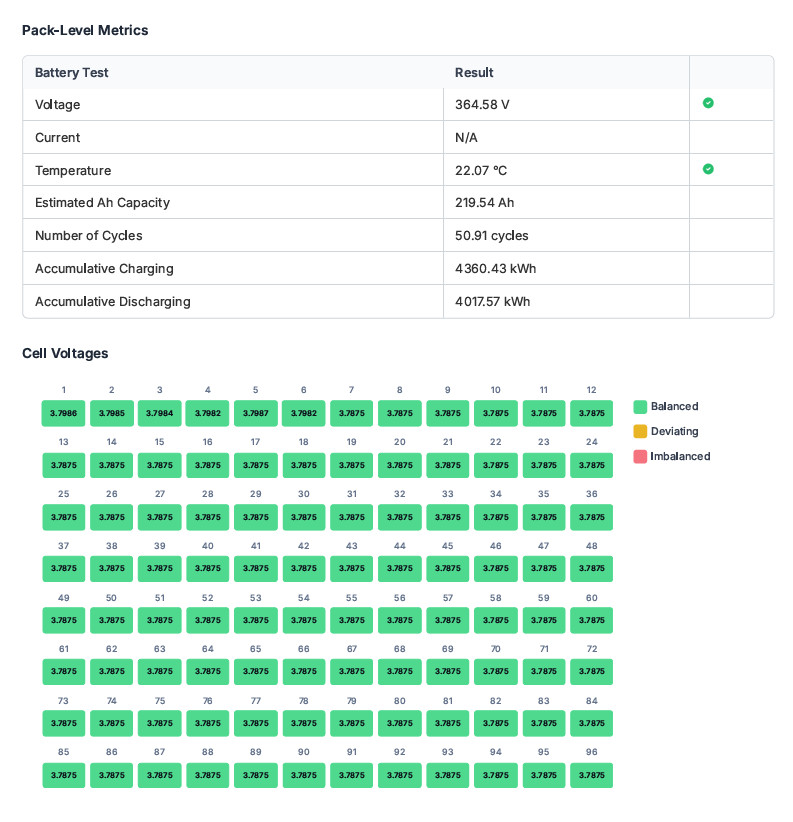
Task: Click cell 3 voltage box reading 3.7984
Action: coord(159,414)
